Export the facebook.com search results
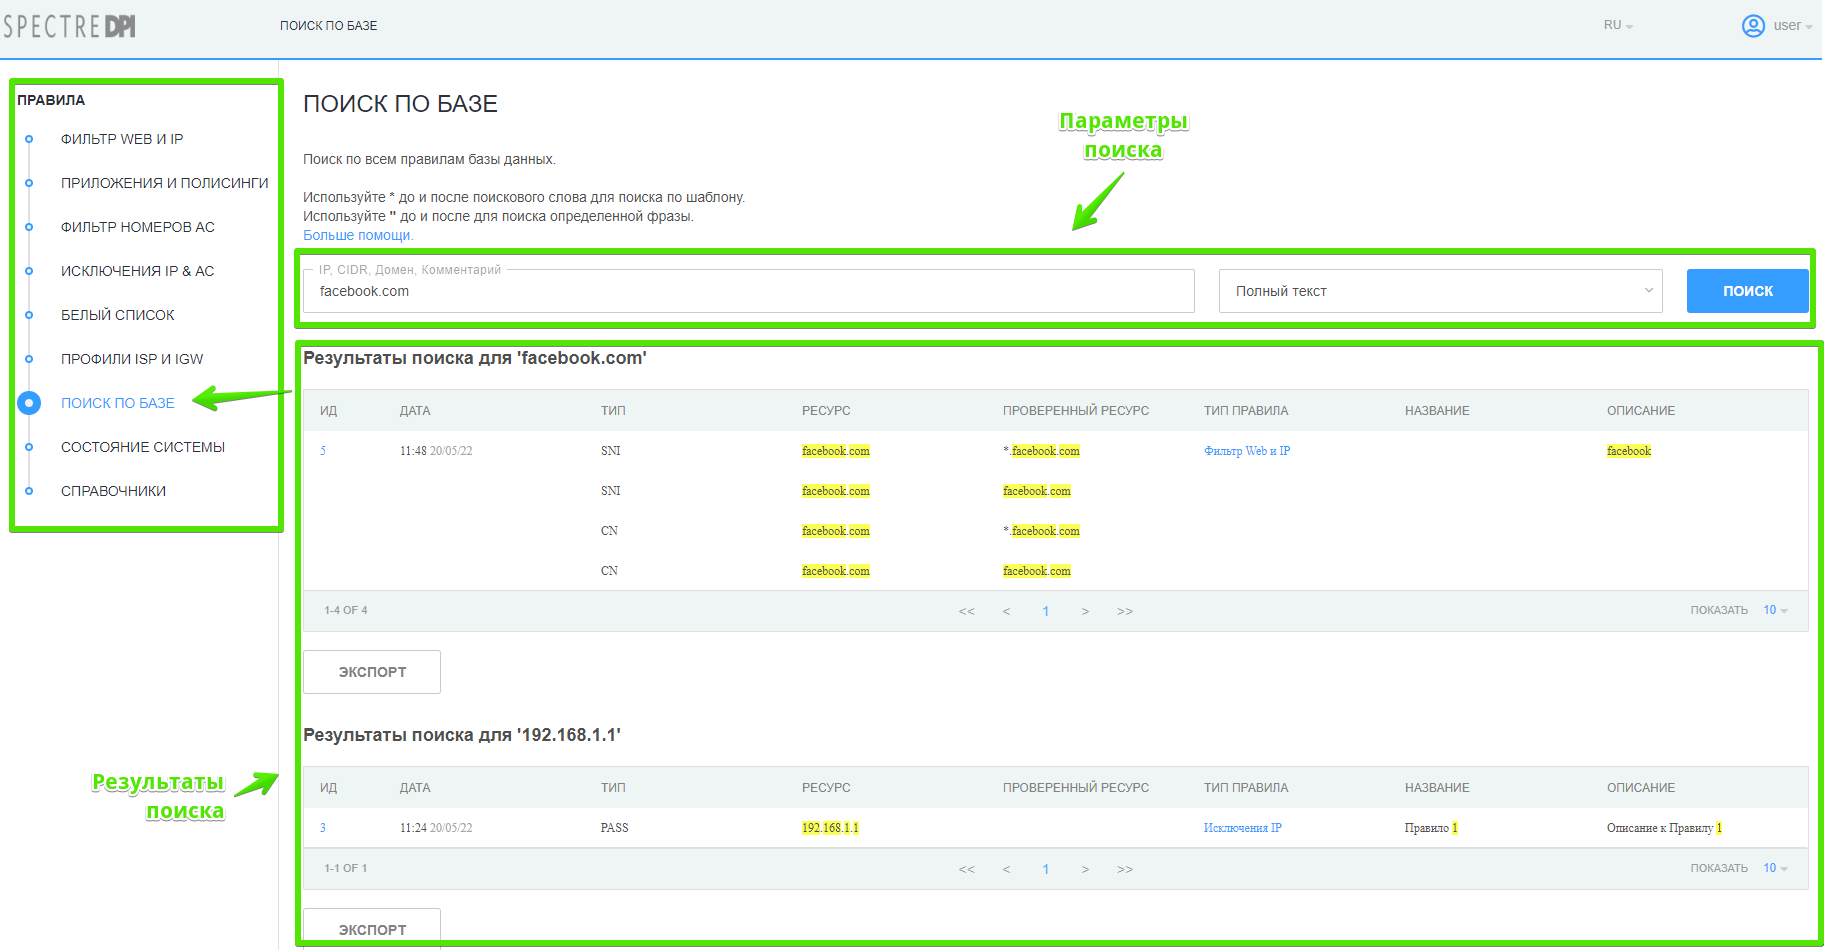This screenshot has height=950, width=1829. pos(372,672)
